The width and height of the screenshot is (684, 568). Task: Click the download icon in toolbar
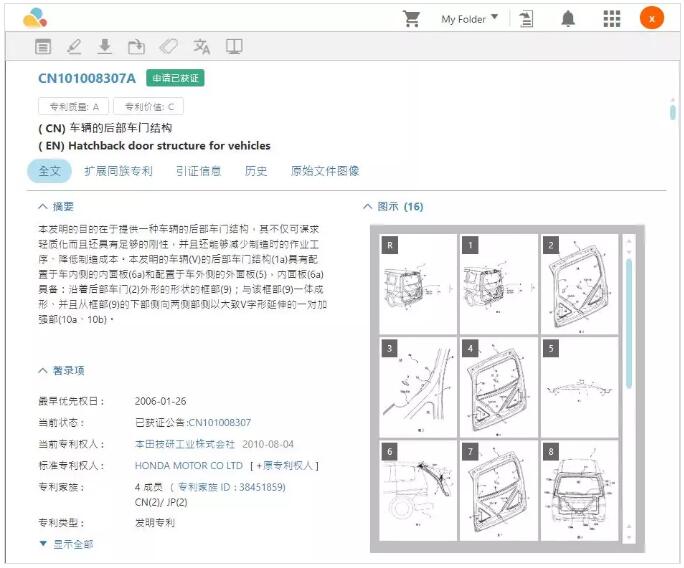pyautogui.click(x=104, y=47)
